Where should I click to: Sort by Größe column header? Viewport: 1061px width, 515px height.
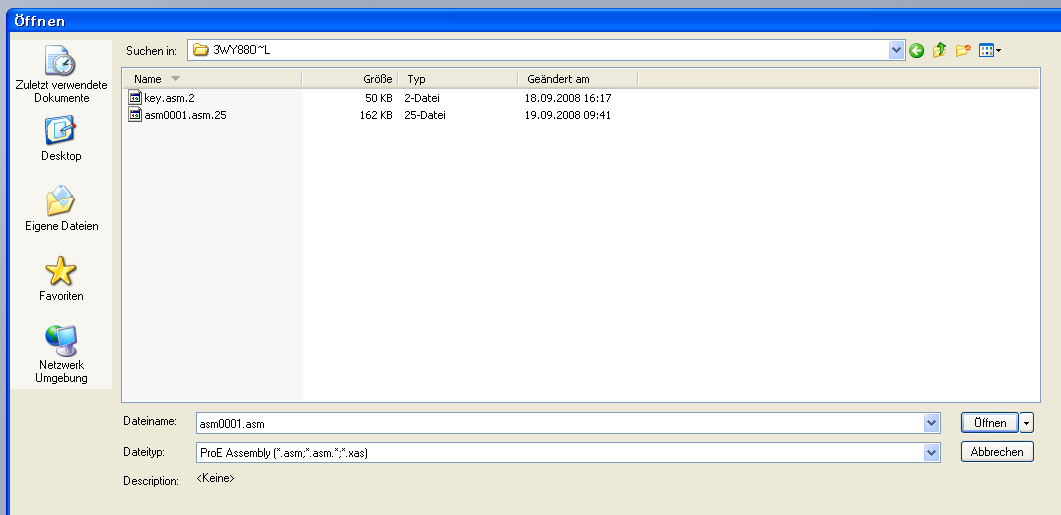click(x=350, y=79)
